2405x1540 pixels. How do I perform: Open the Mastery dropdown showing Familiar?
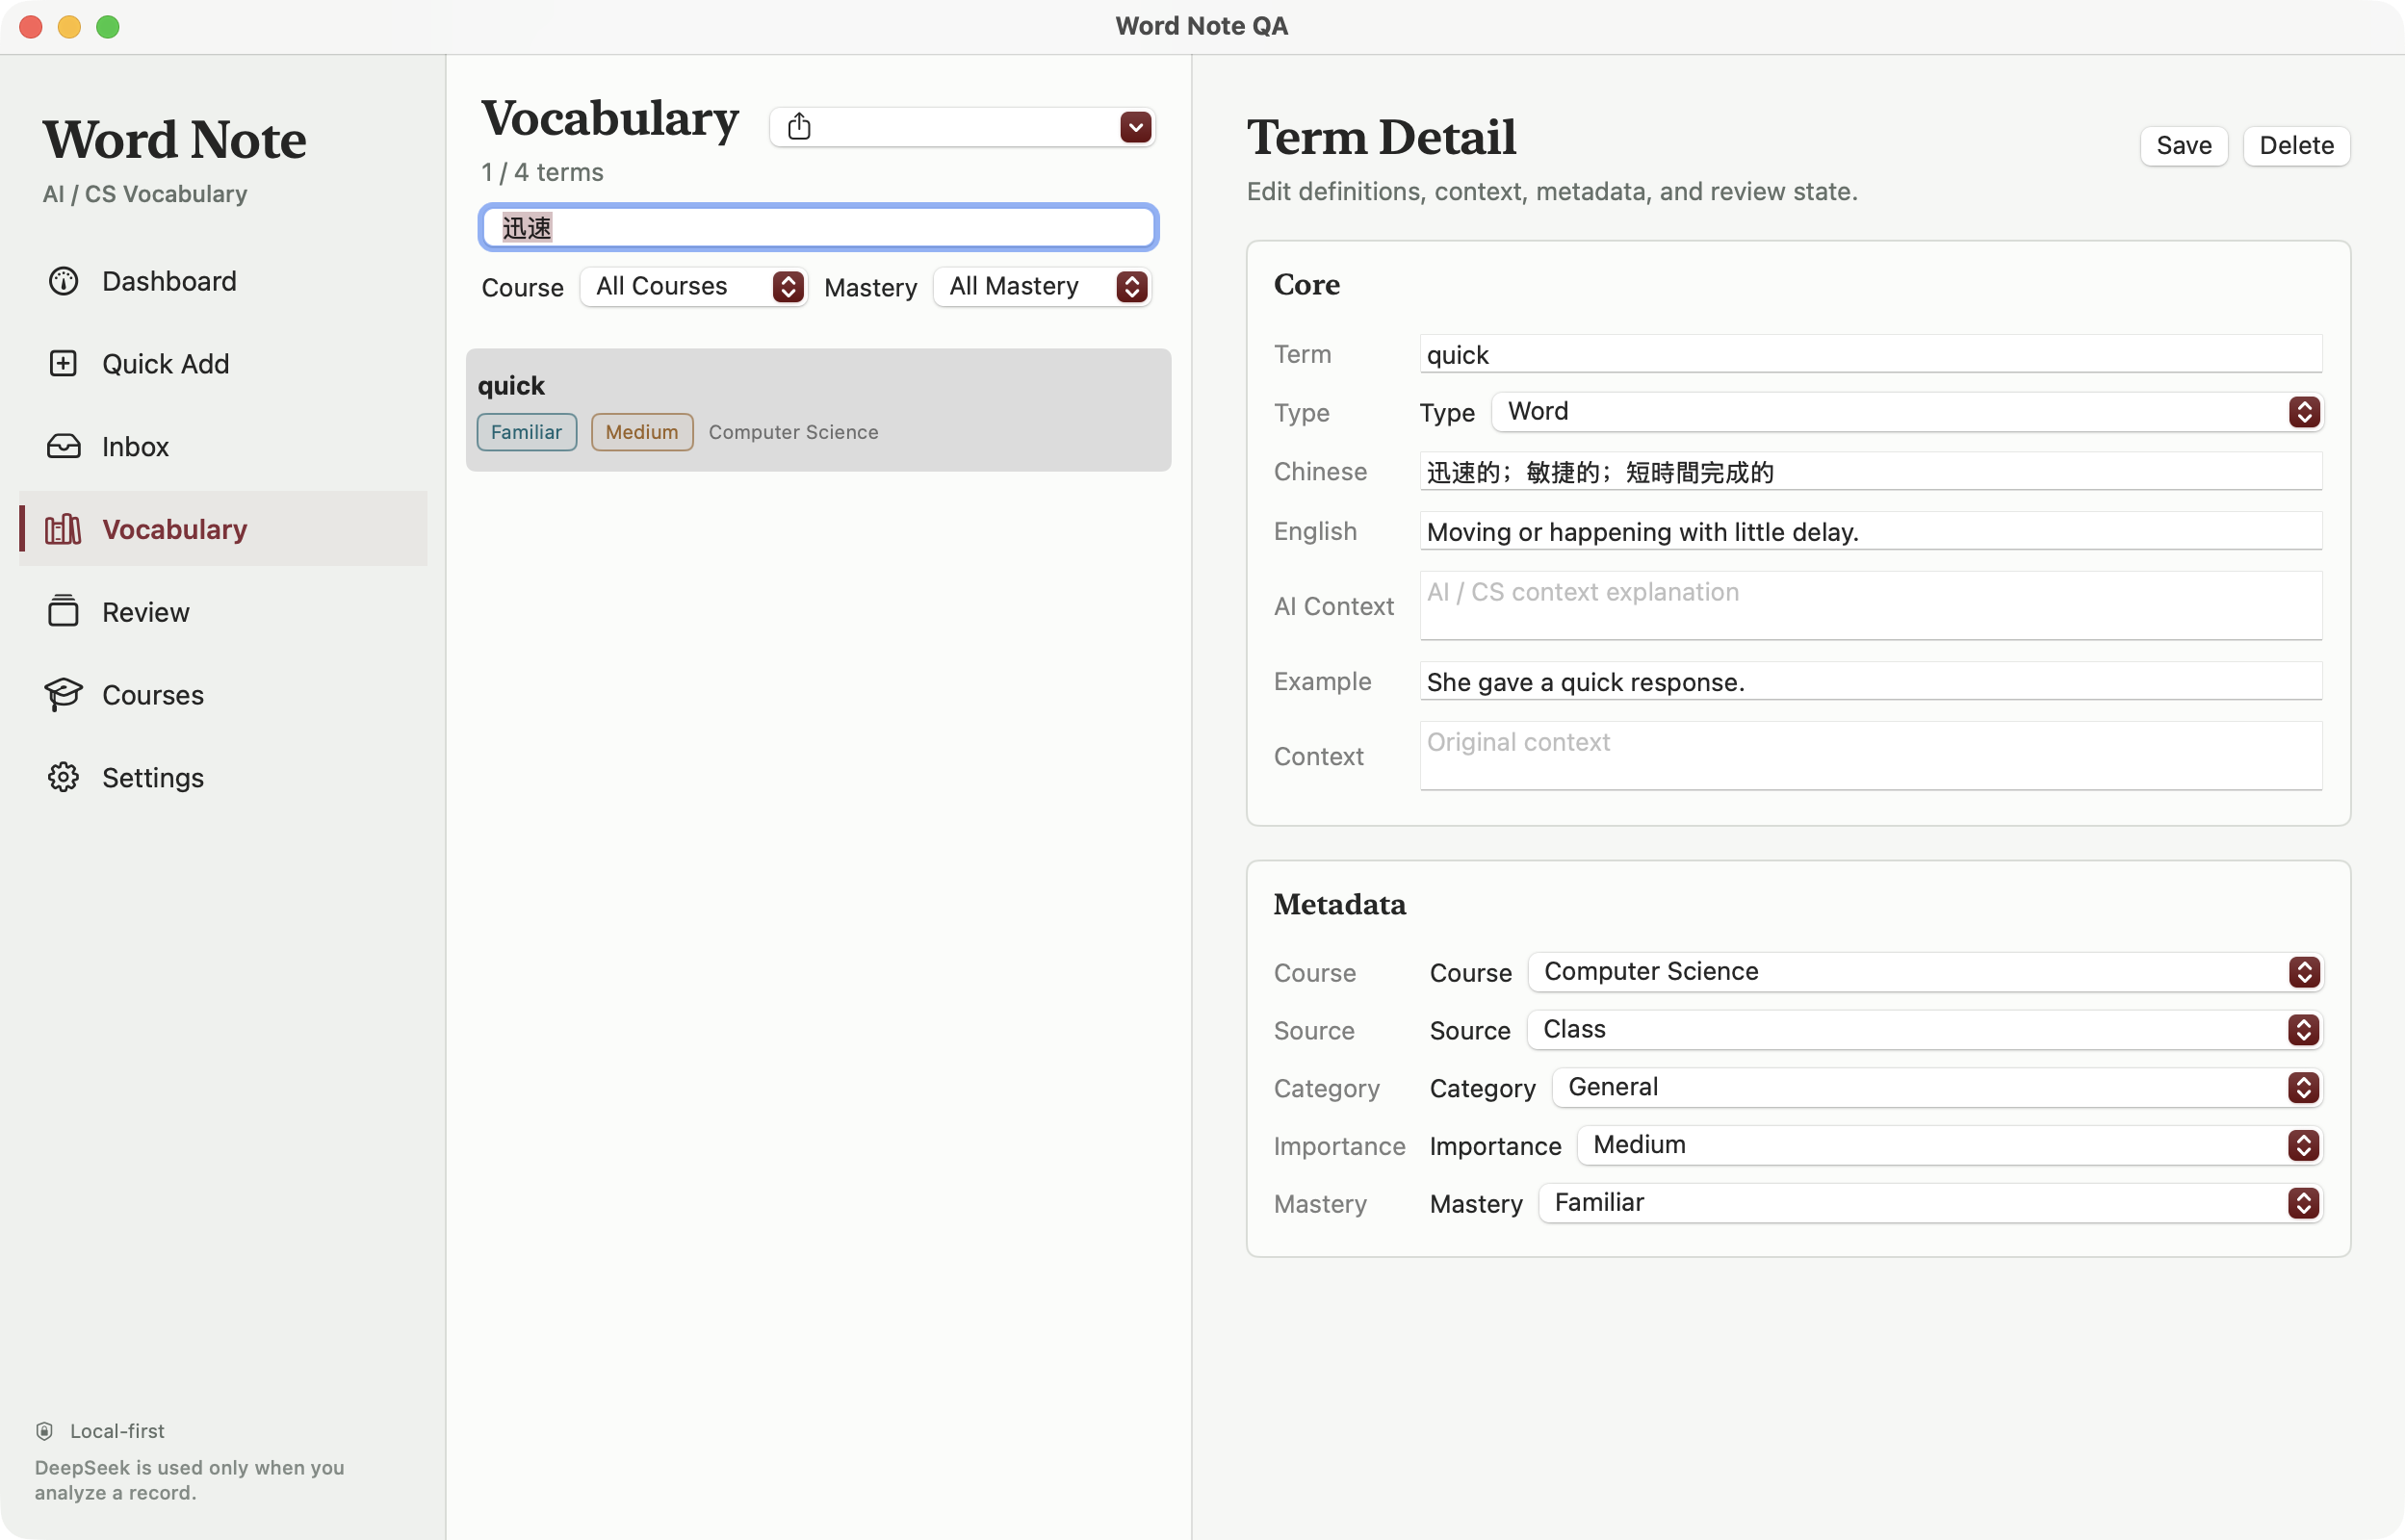coord(1930,1204)
